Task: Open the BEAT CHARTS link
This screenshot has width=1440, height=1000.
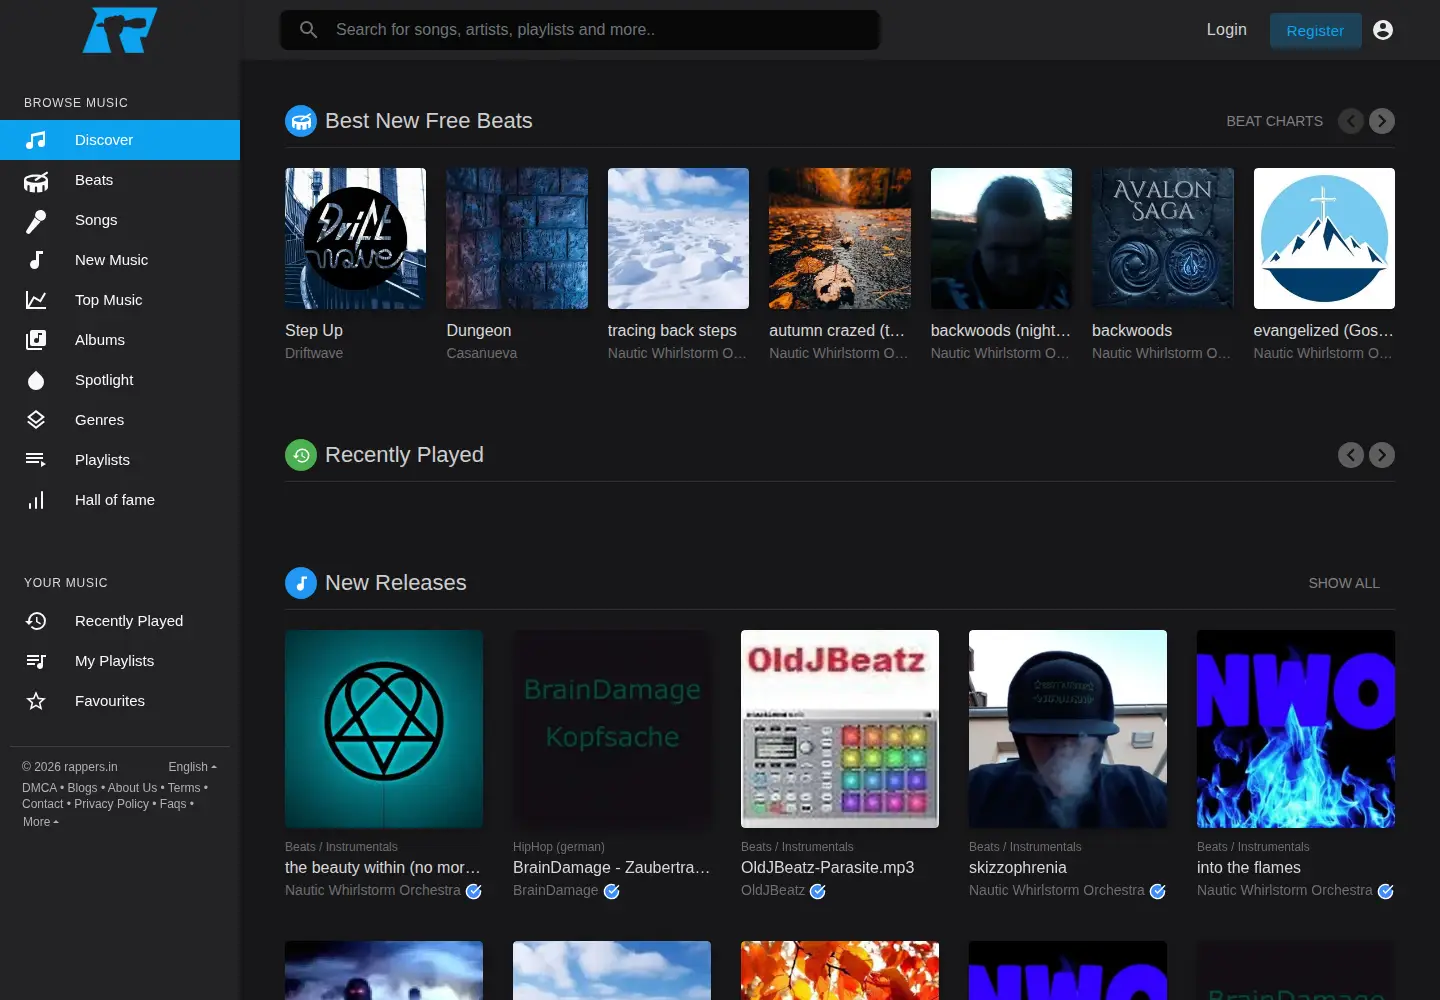Action: pyautogui.click(x=1274, y=121)
